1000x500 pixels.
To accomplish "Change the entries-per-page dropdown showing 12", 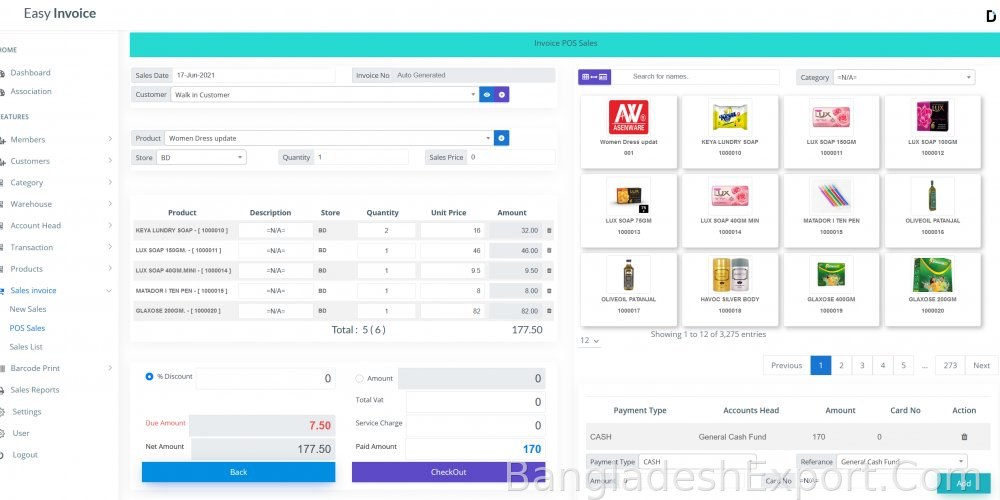I will click(x=590, y=341).
